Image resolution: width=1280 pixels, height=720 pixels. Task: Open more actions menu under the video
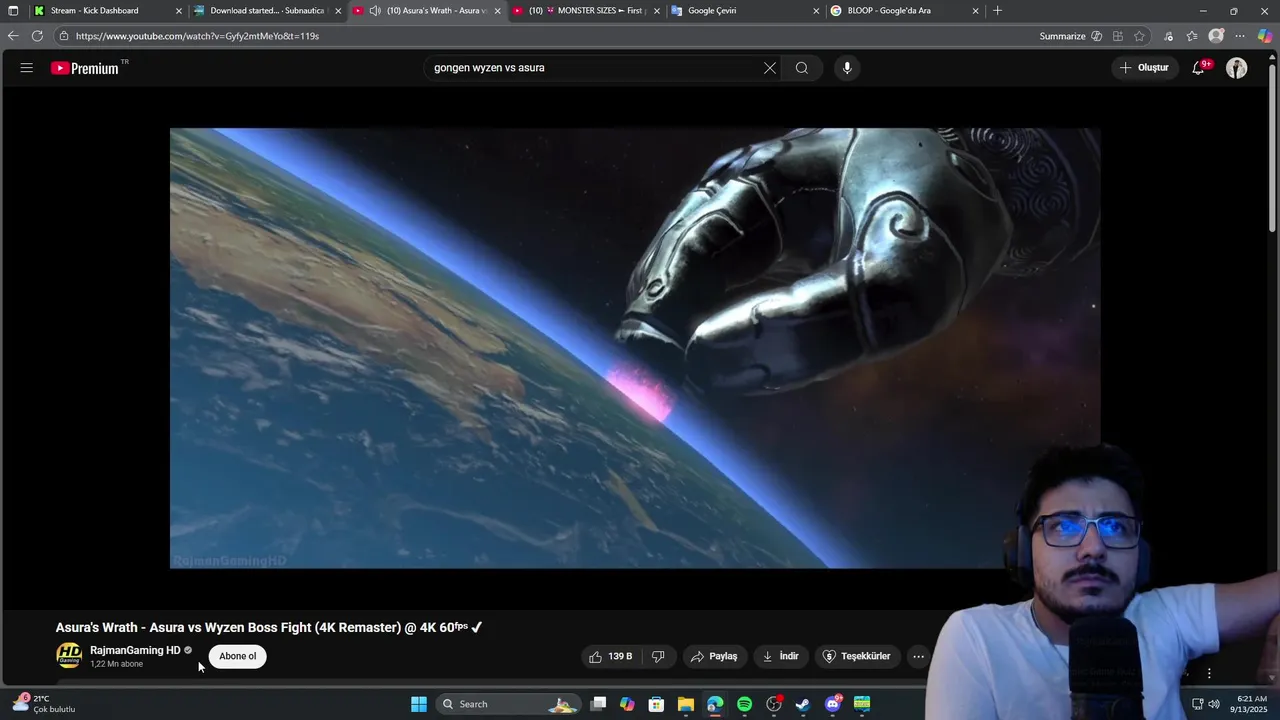coord(918,656)
